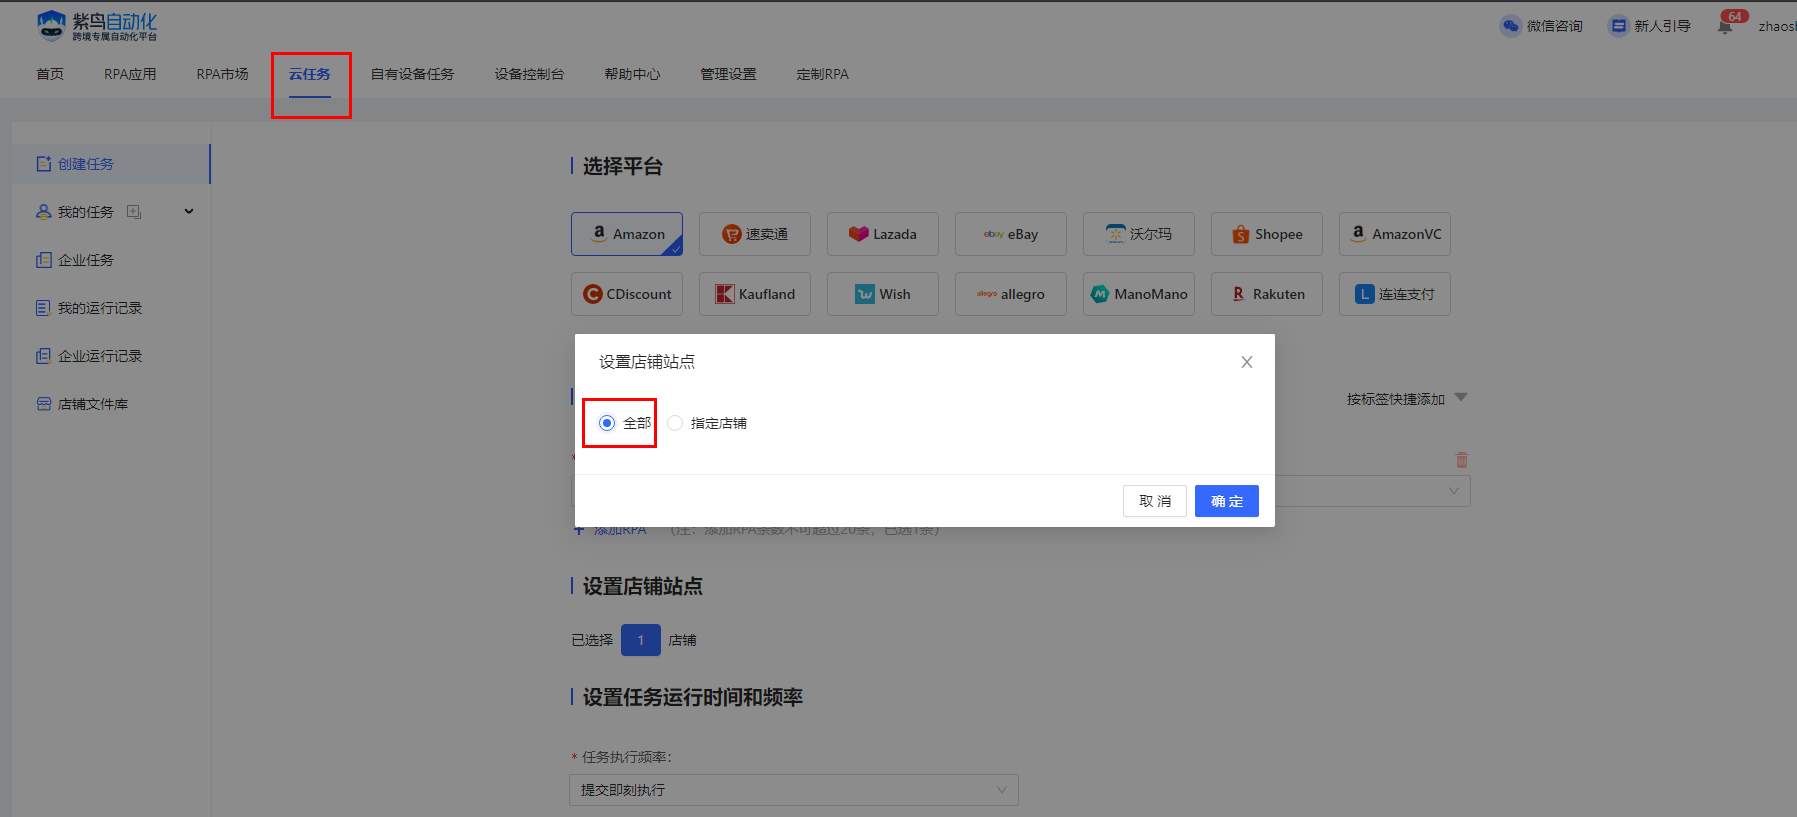Viewport: 1797px width, 817px height.
Task: Click the 新人引导 guide icon
Action: click(x=1618, y=26)
